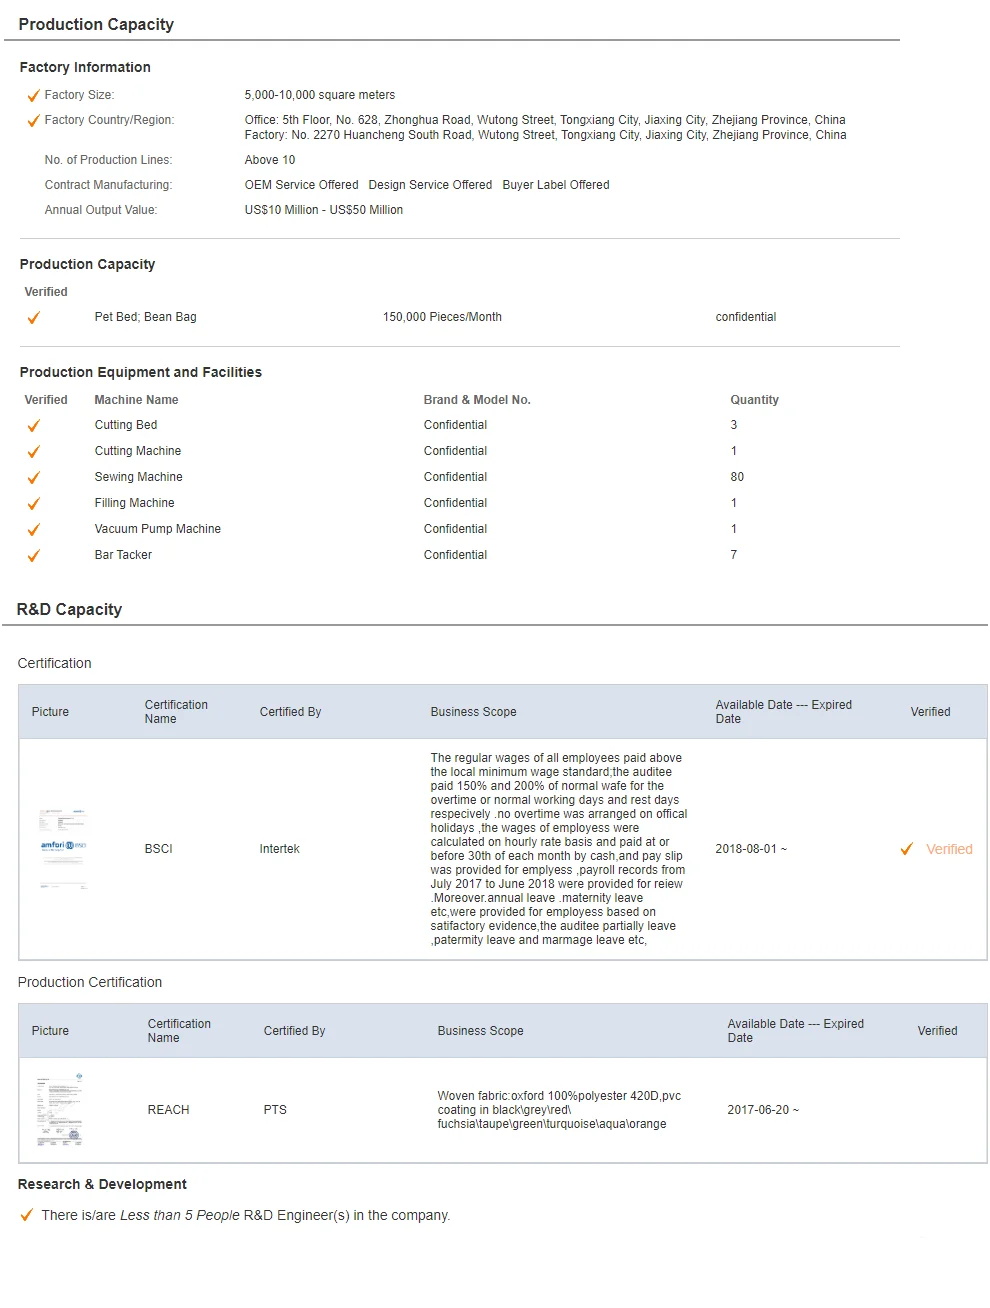Click the Vacuum Pump Machine verified checkmark
Viewport: 990px width, 1308px height.
point(33,530)
